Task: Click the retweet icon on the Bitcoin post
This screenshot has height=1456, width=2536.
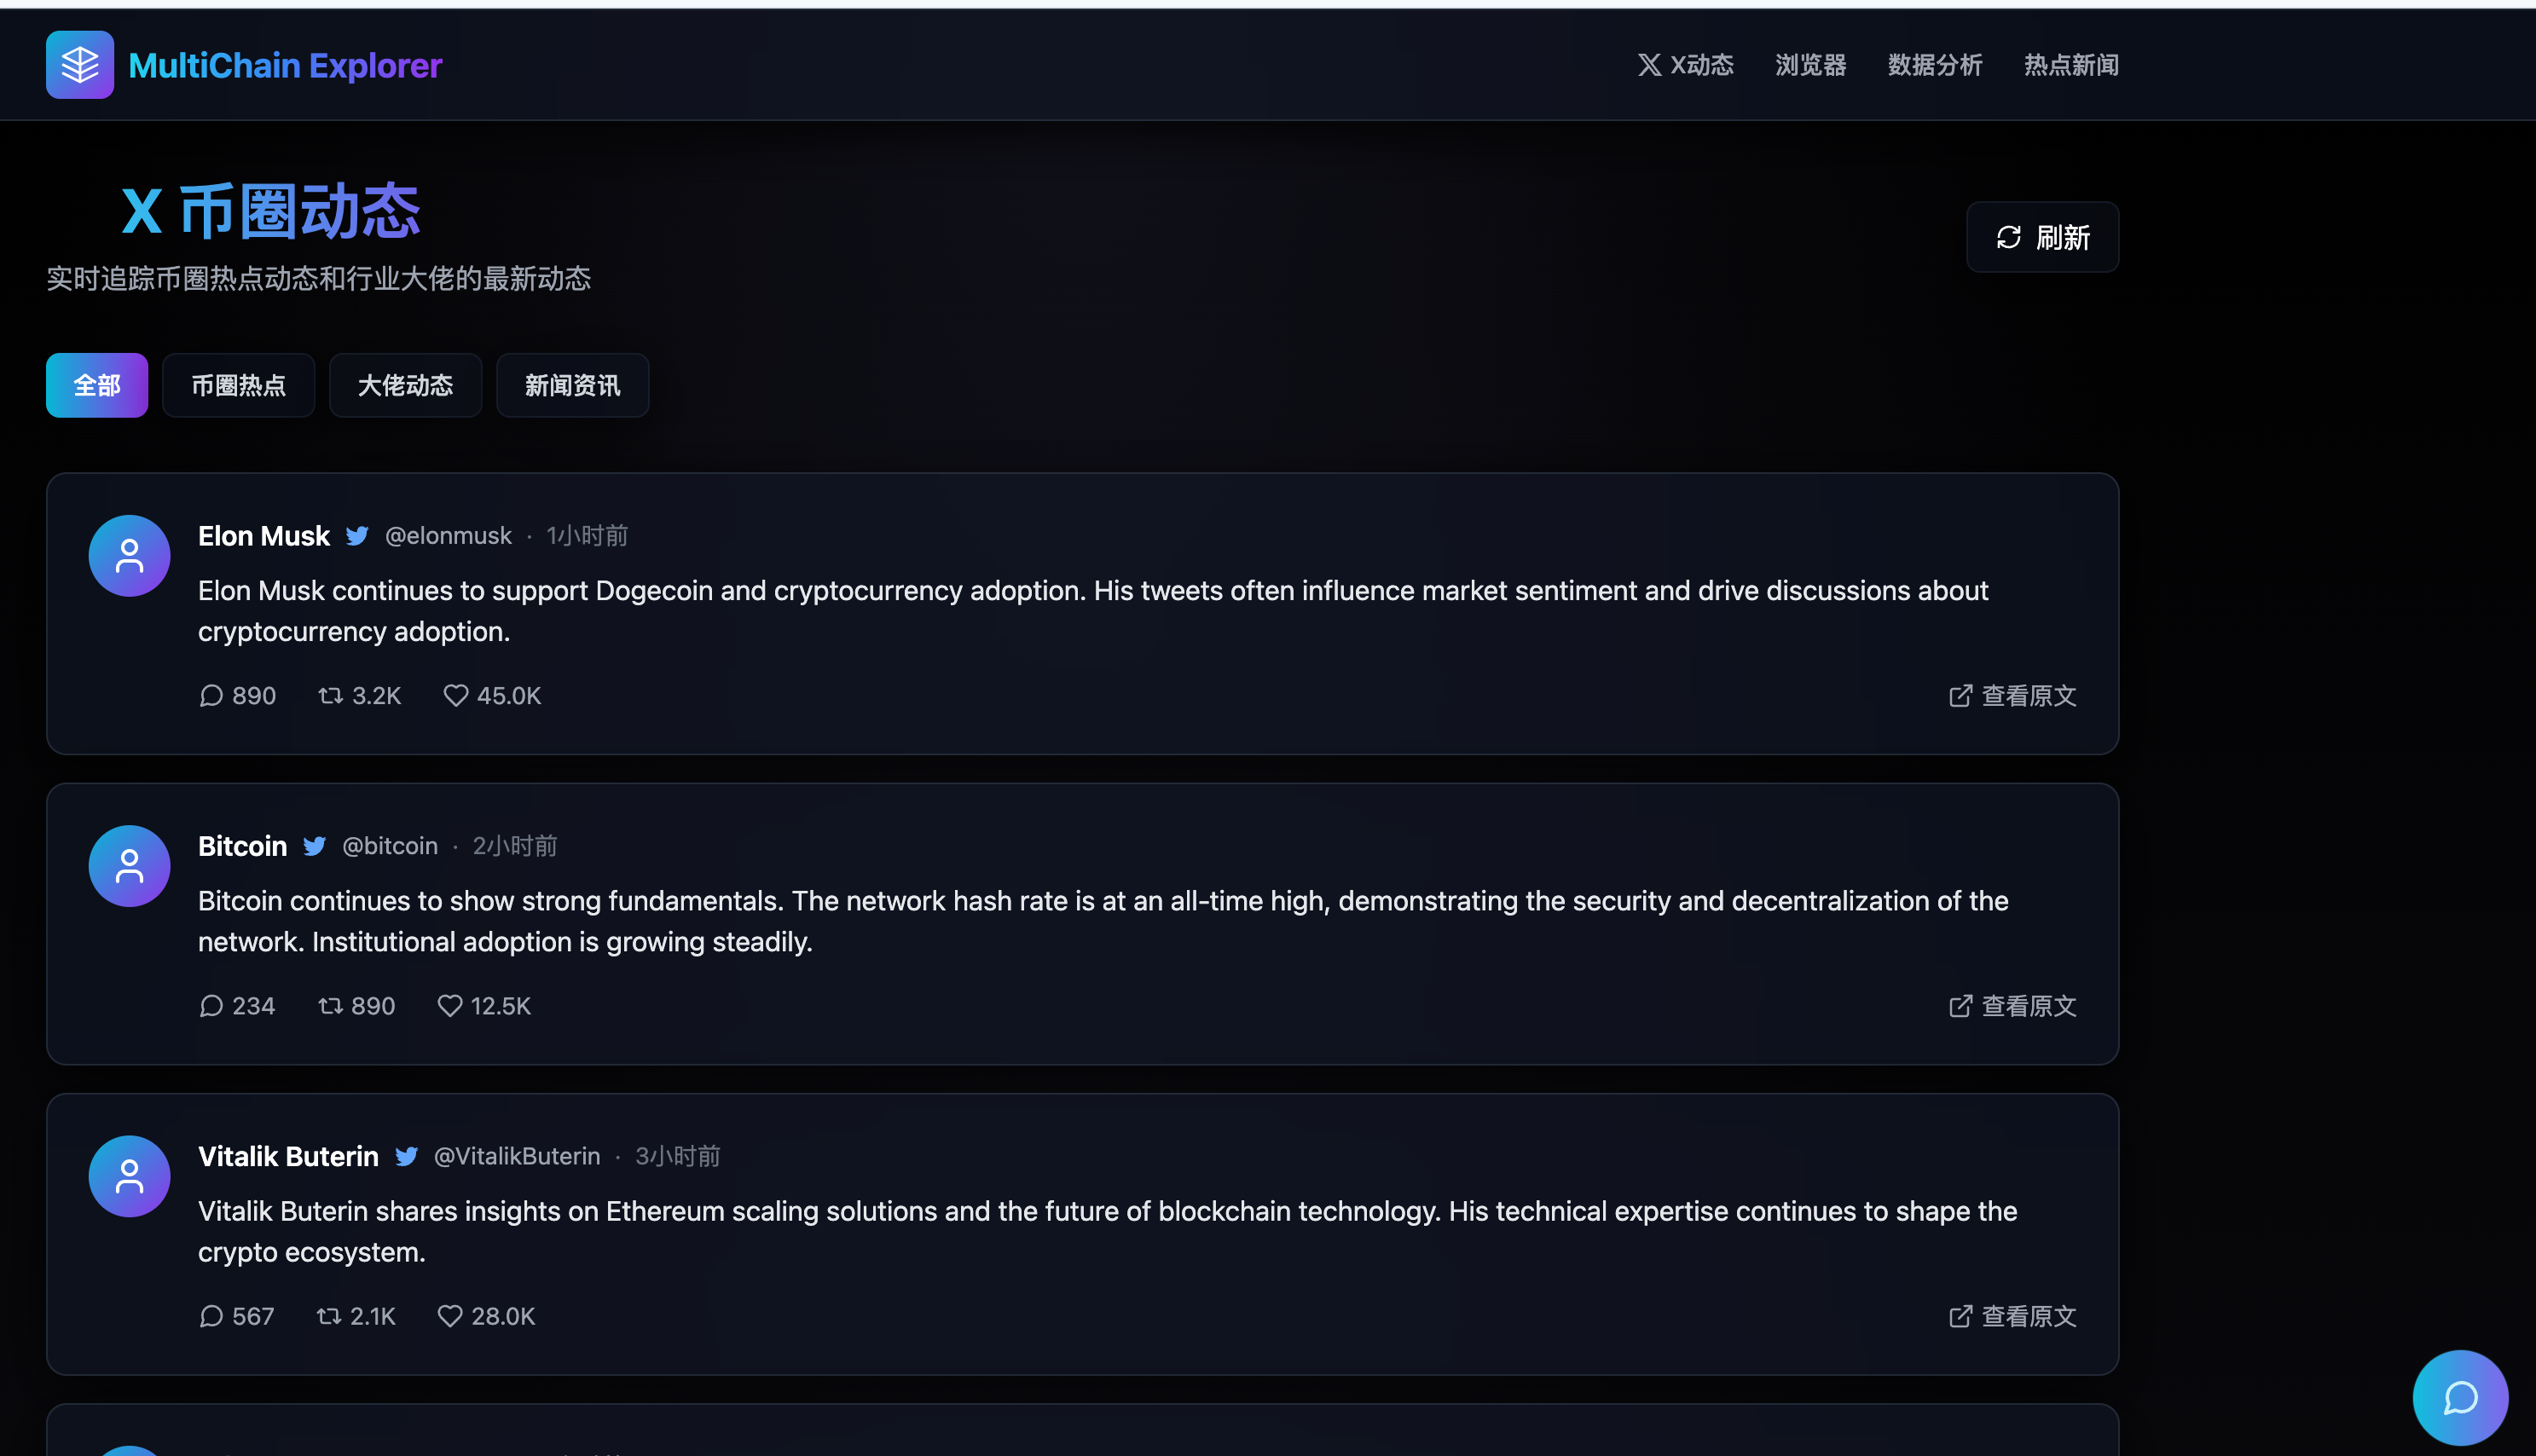Action: (330, 1006)
